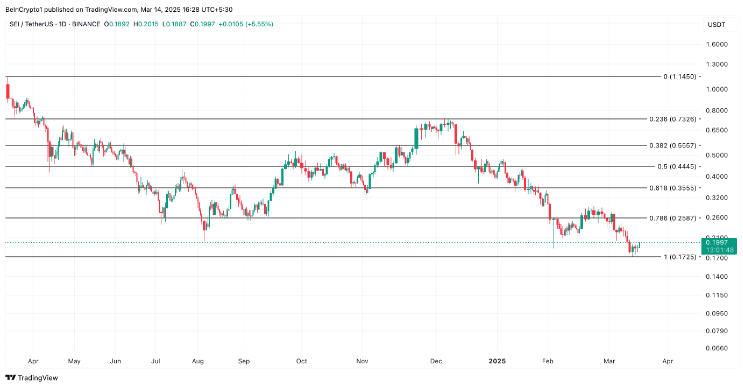Click the TradingView logo at bottom left
The image size is (743, 385).
pos(31,378)
